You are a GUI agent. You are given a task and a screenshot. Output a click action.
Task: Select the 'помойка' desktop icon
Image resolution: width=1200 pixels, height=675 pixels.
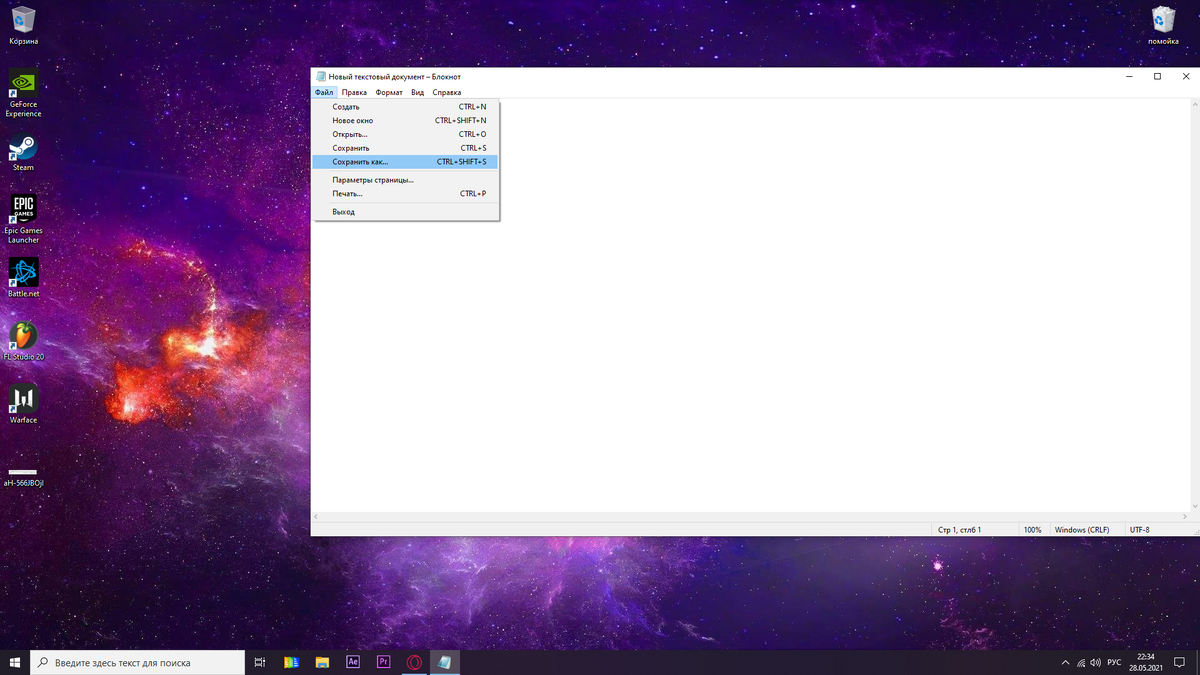click(1164, 26)
